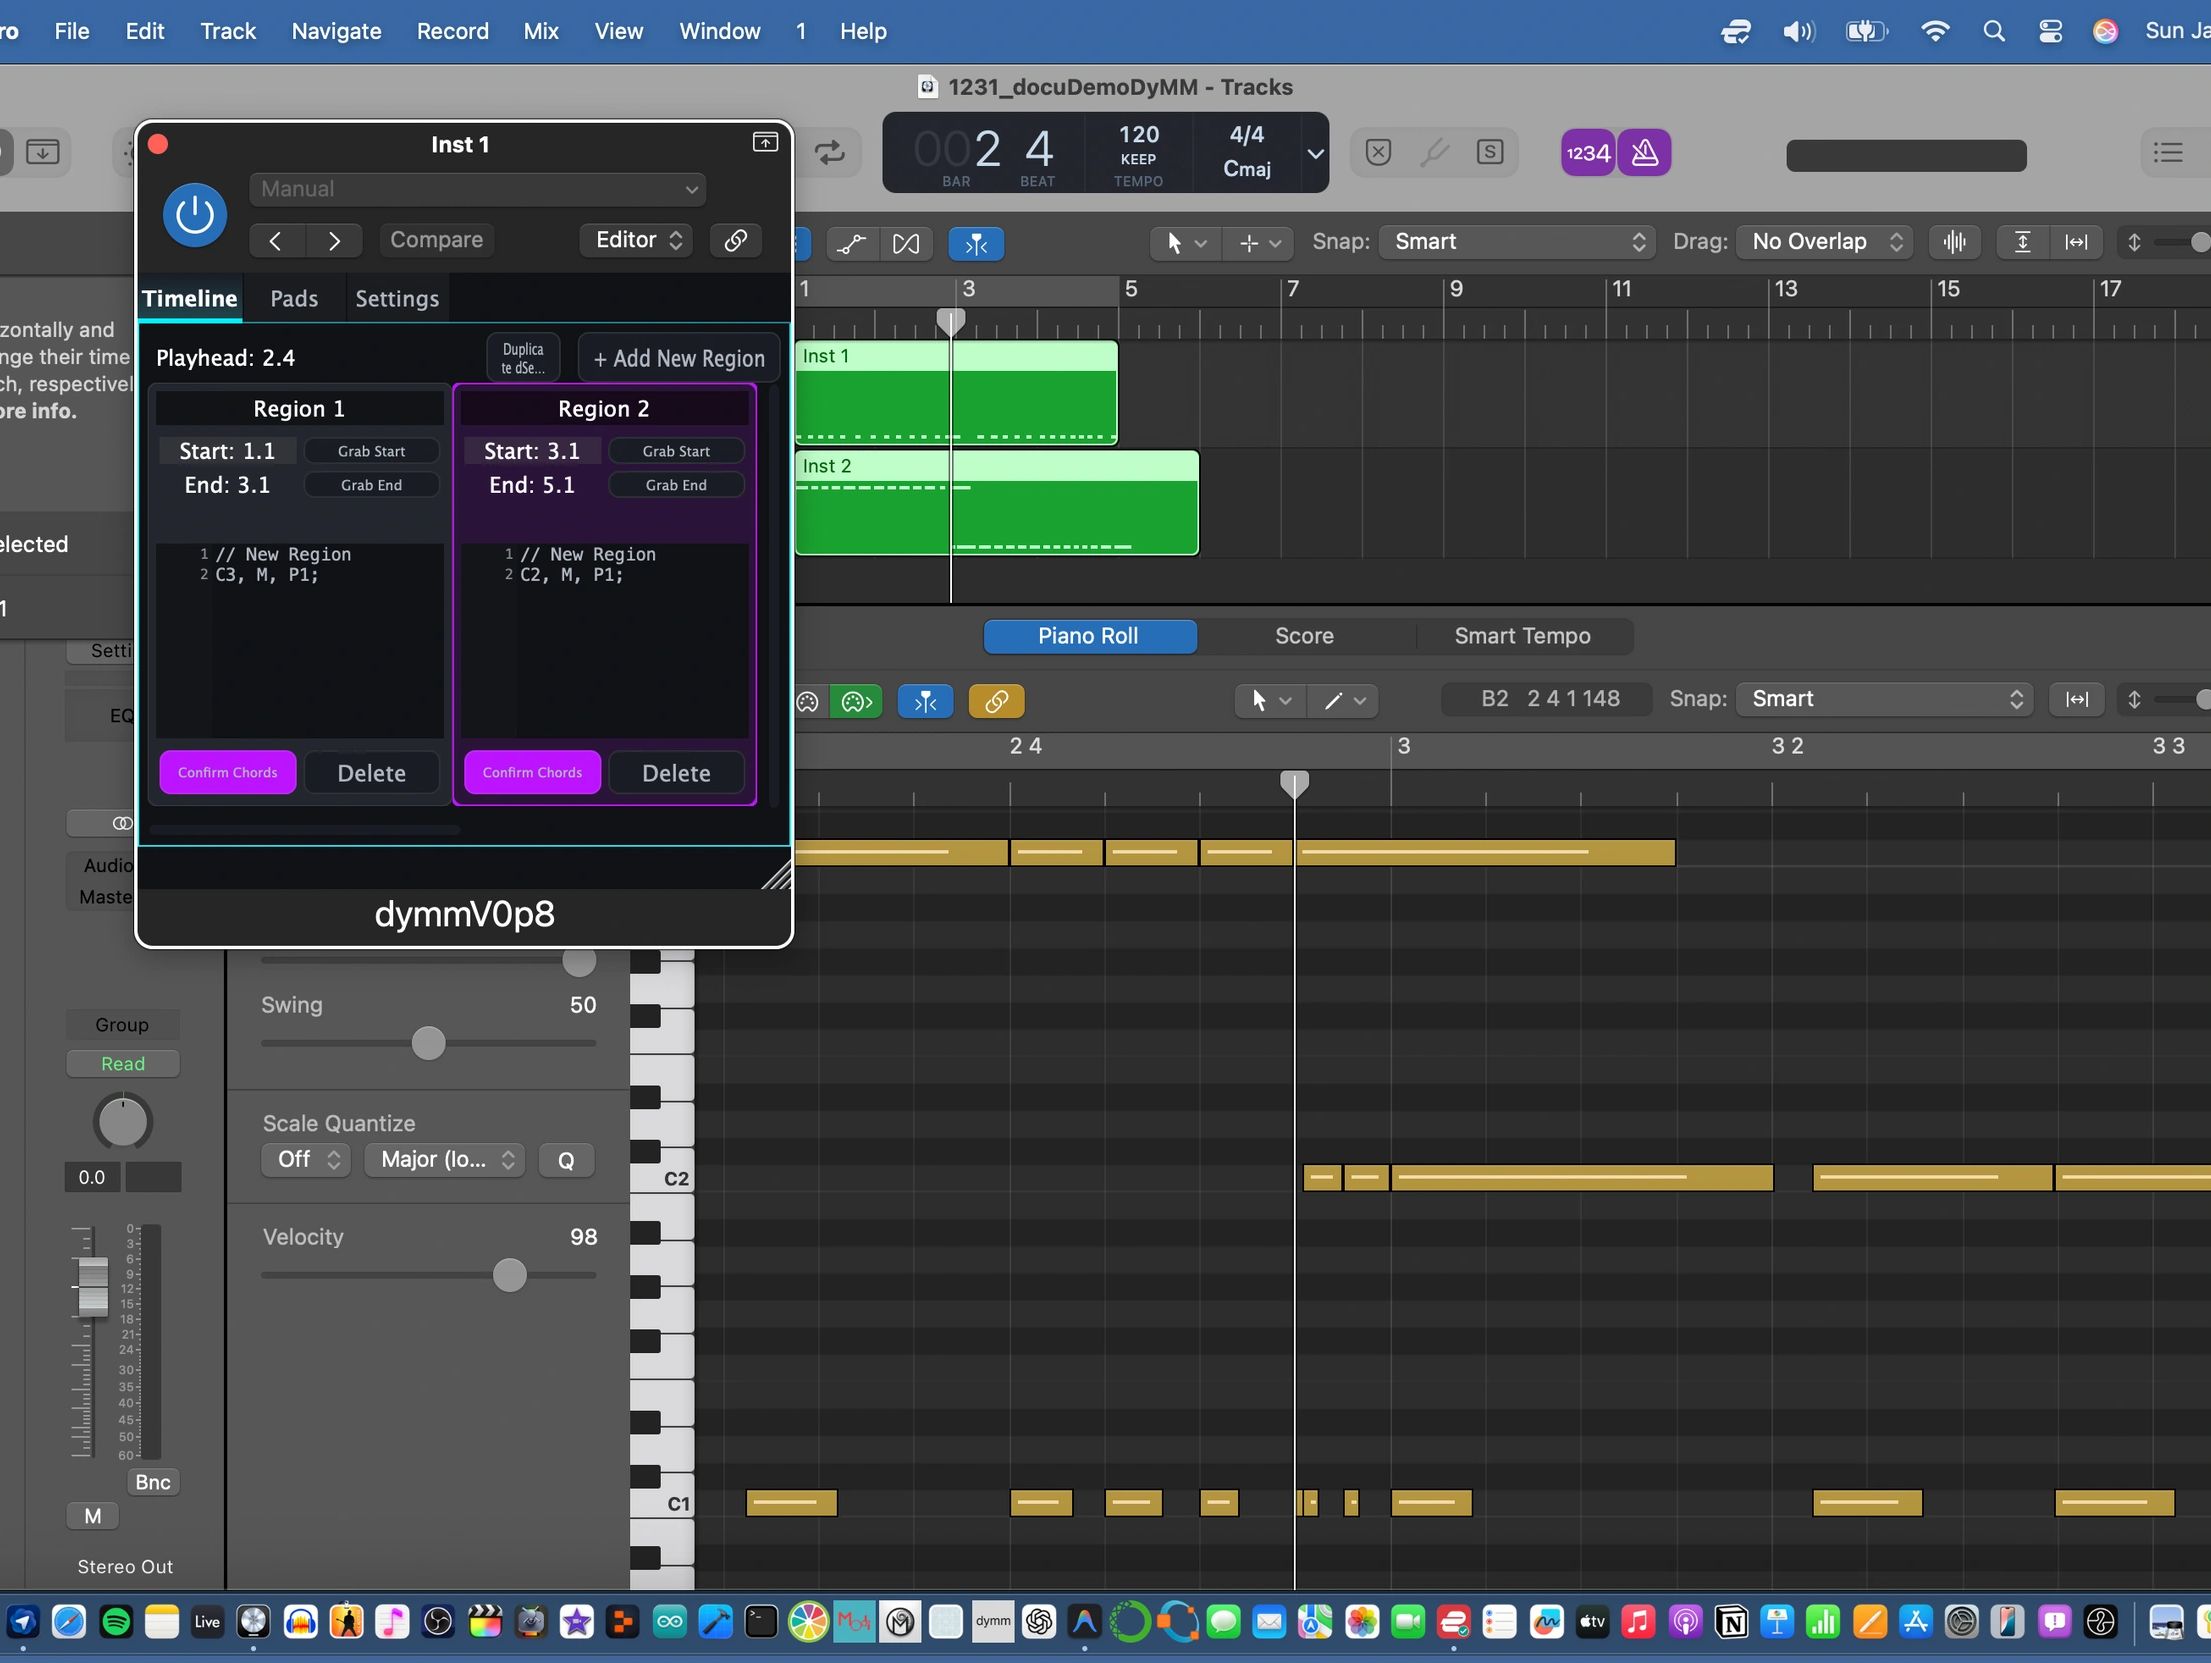Click the Velocity slider knob

click(x=509, y=1275)
